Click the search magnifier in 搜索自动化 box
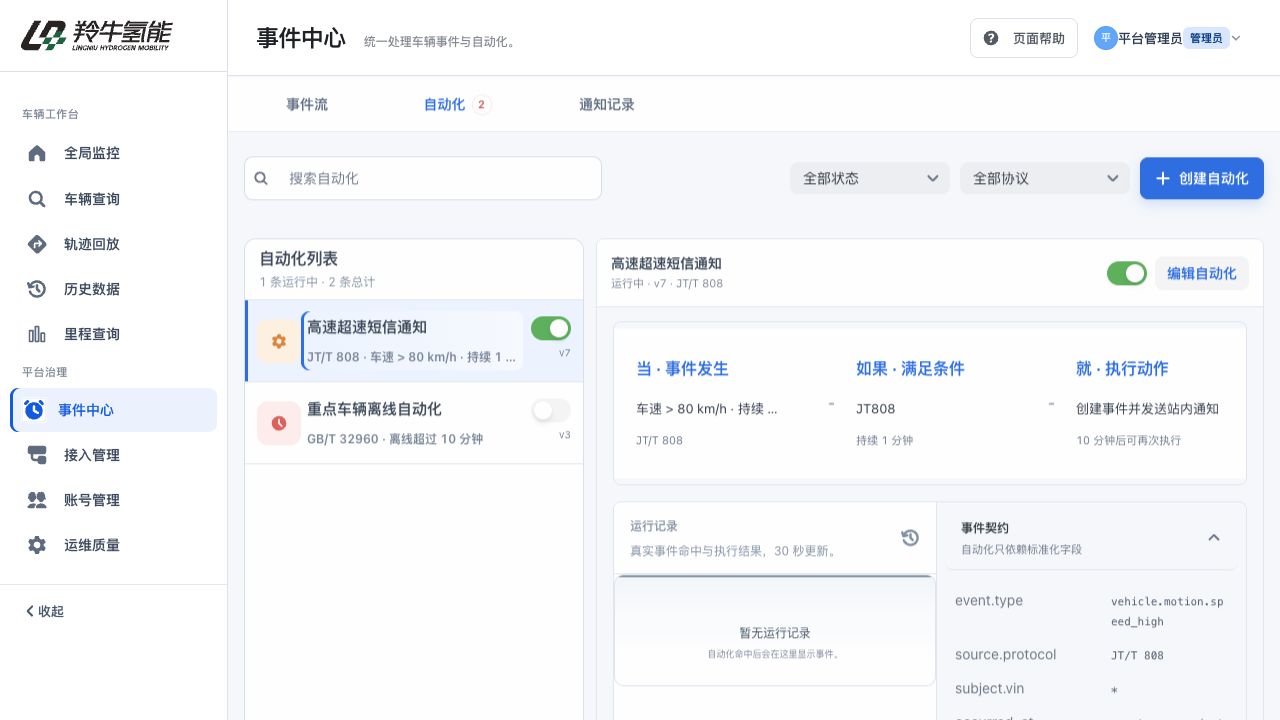This screenshot has height=720, width=1280. point(261,178)
